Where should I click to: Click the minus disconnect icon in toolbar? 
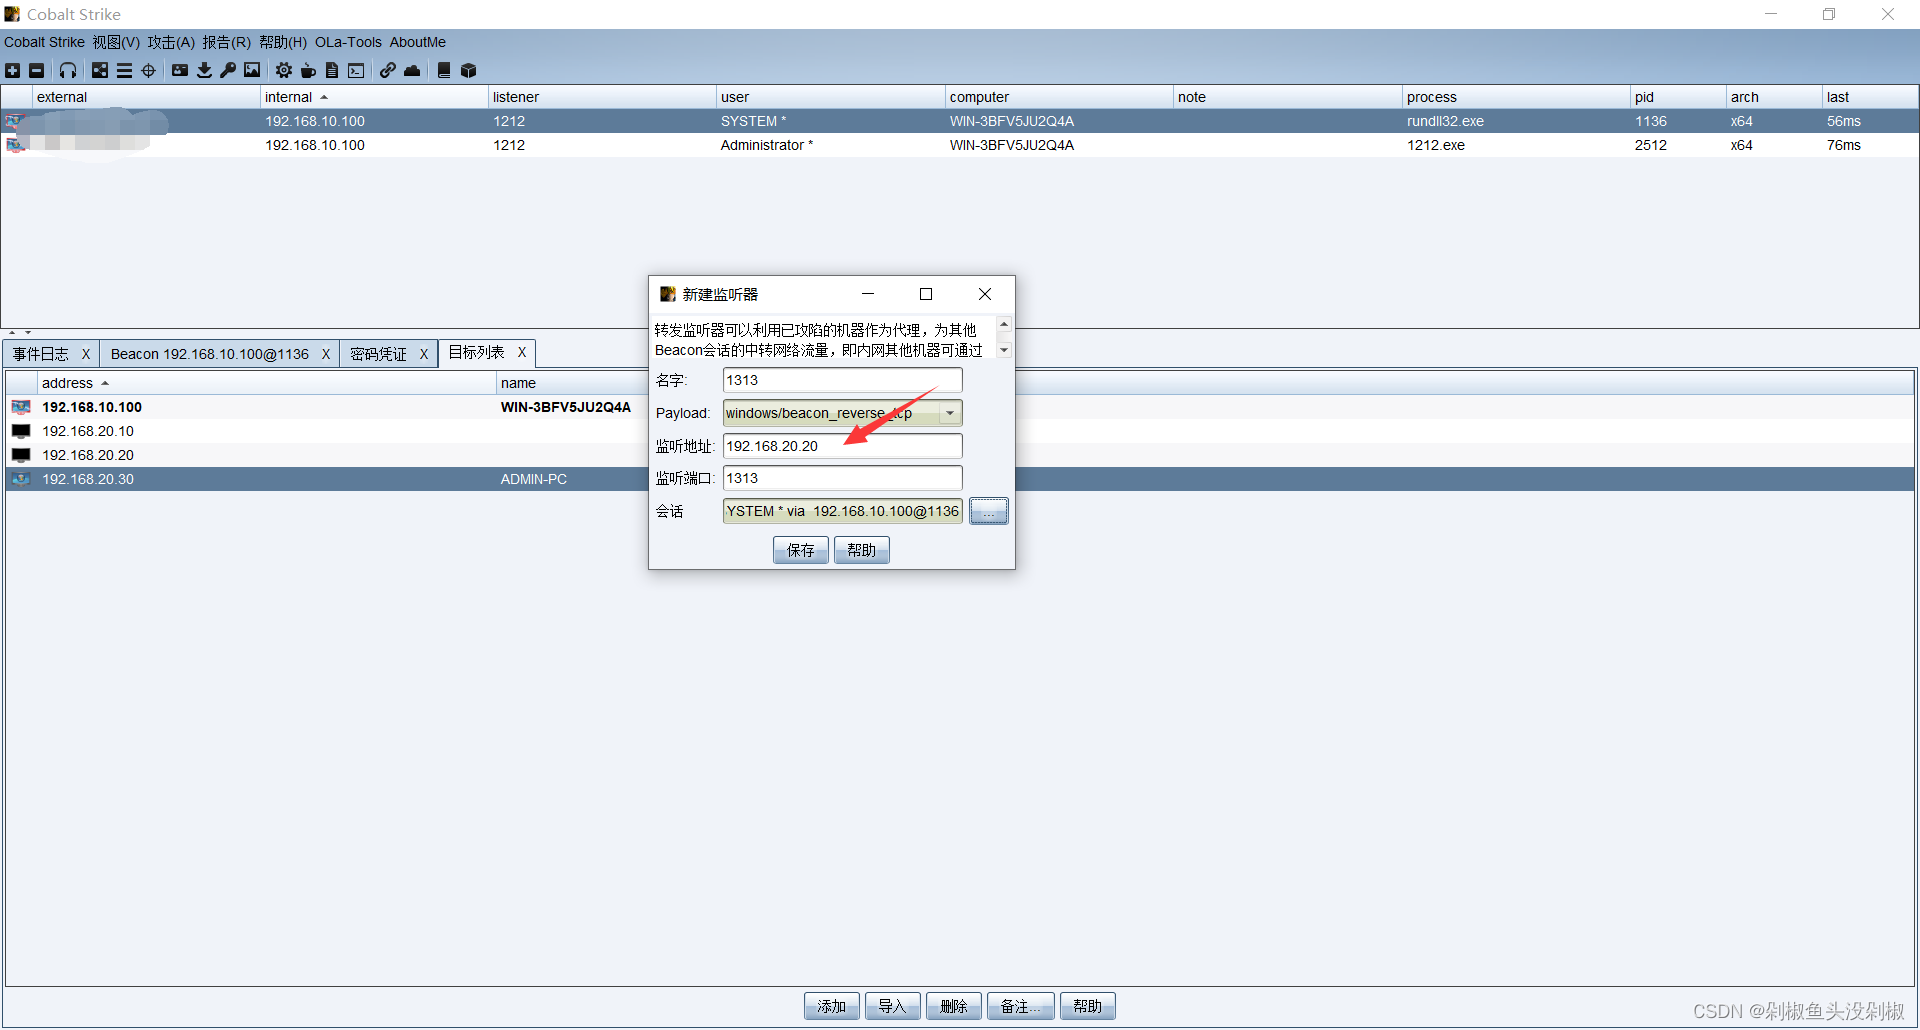pyautogui.click(x=37, y=70)
